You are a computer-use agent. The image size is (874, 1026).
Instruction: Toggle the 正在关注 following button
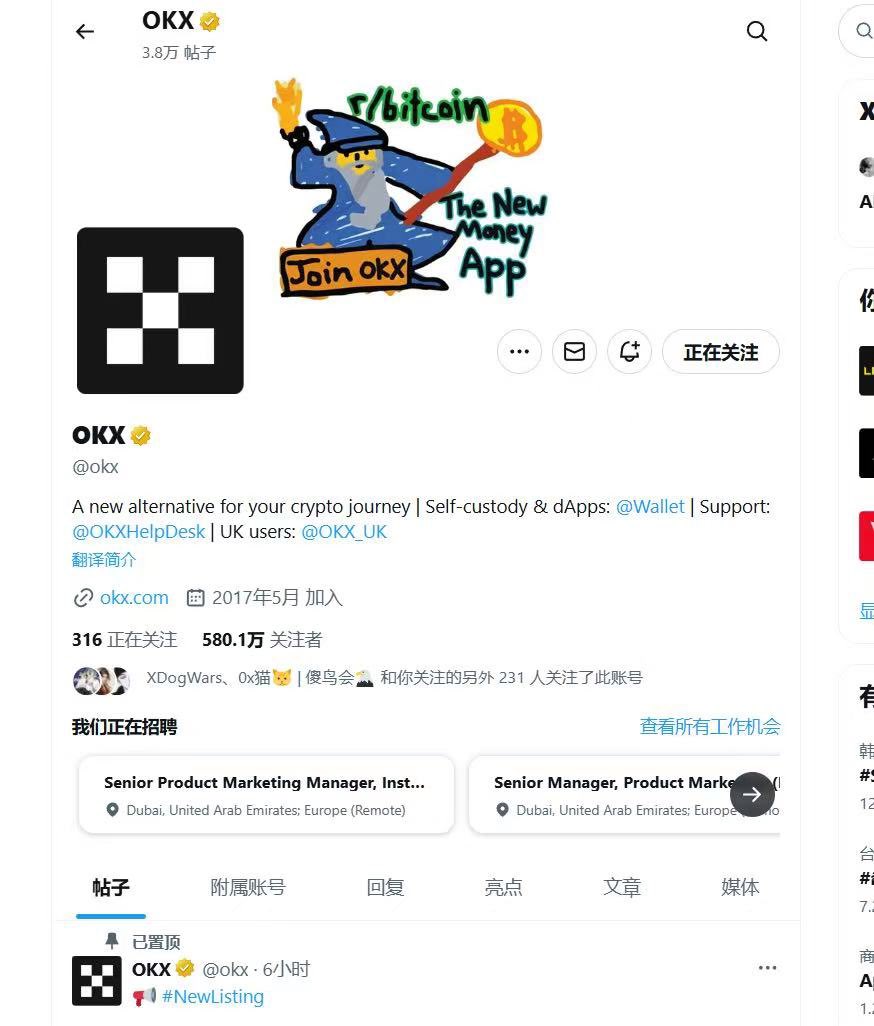[x=721, y=351]
